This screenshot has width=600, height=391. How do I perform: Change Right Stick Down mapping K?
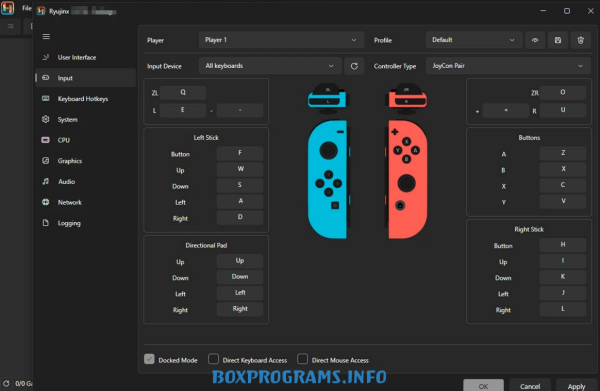click(562, 277)
